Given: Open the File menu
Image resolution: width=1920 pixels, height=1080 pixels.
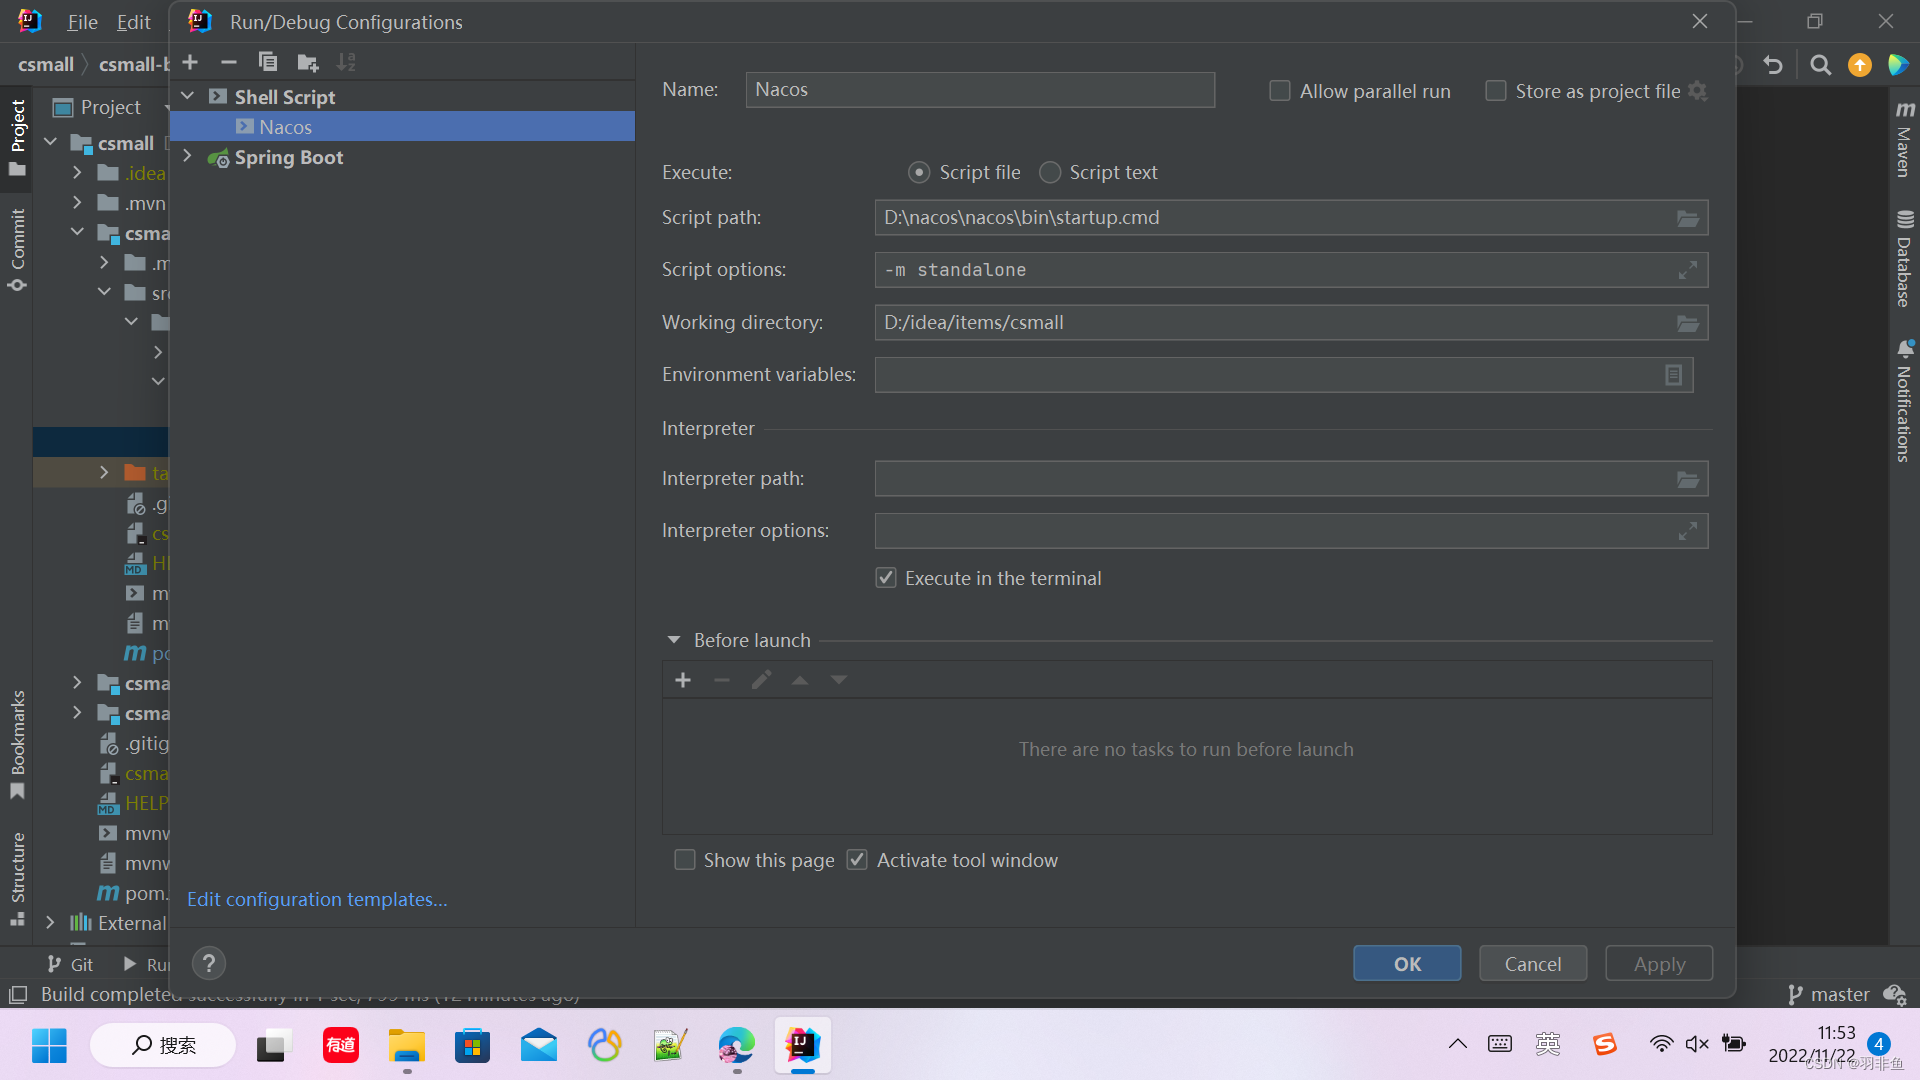Looking at the screenshot, I should tap(82, 22).
